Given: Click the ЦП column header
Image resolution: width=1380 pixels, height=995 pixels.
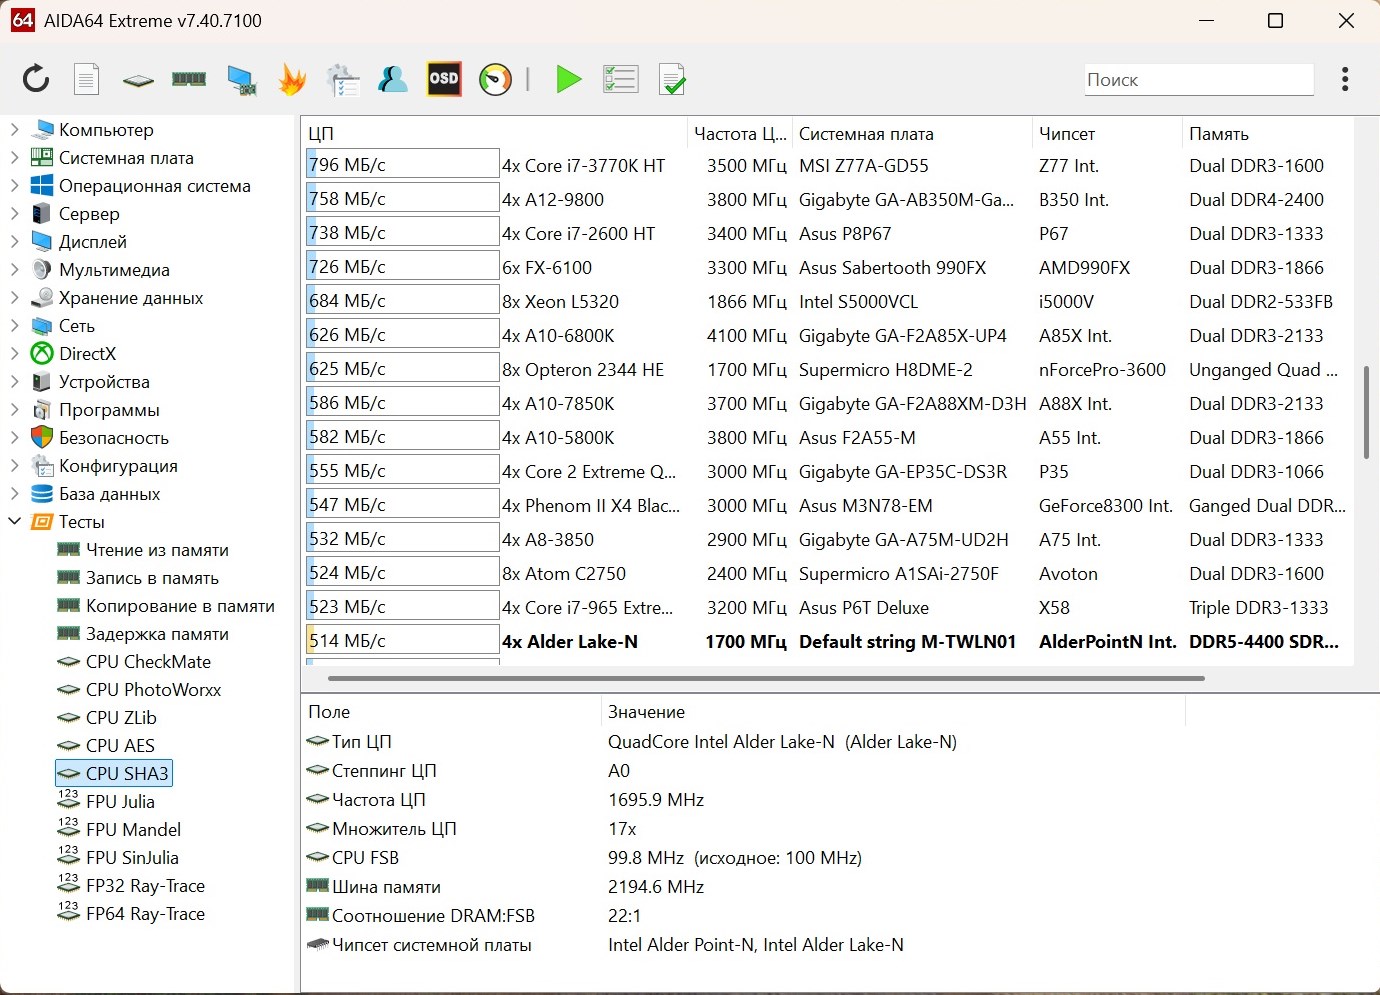Looking at the screenshot, I should click(321, 134).
